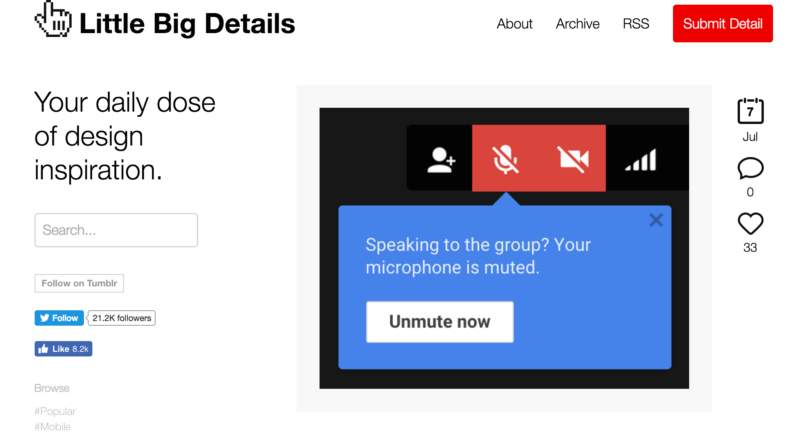Viewport: 800px width, 435px height.
Task: Click into the Search field
Action: coord(116,230)
